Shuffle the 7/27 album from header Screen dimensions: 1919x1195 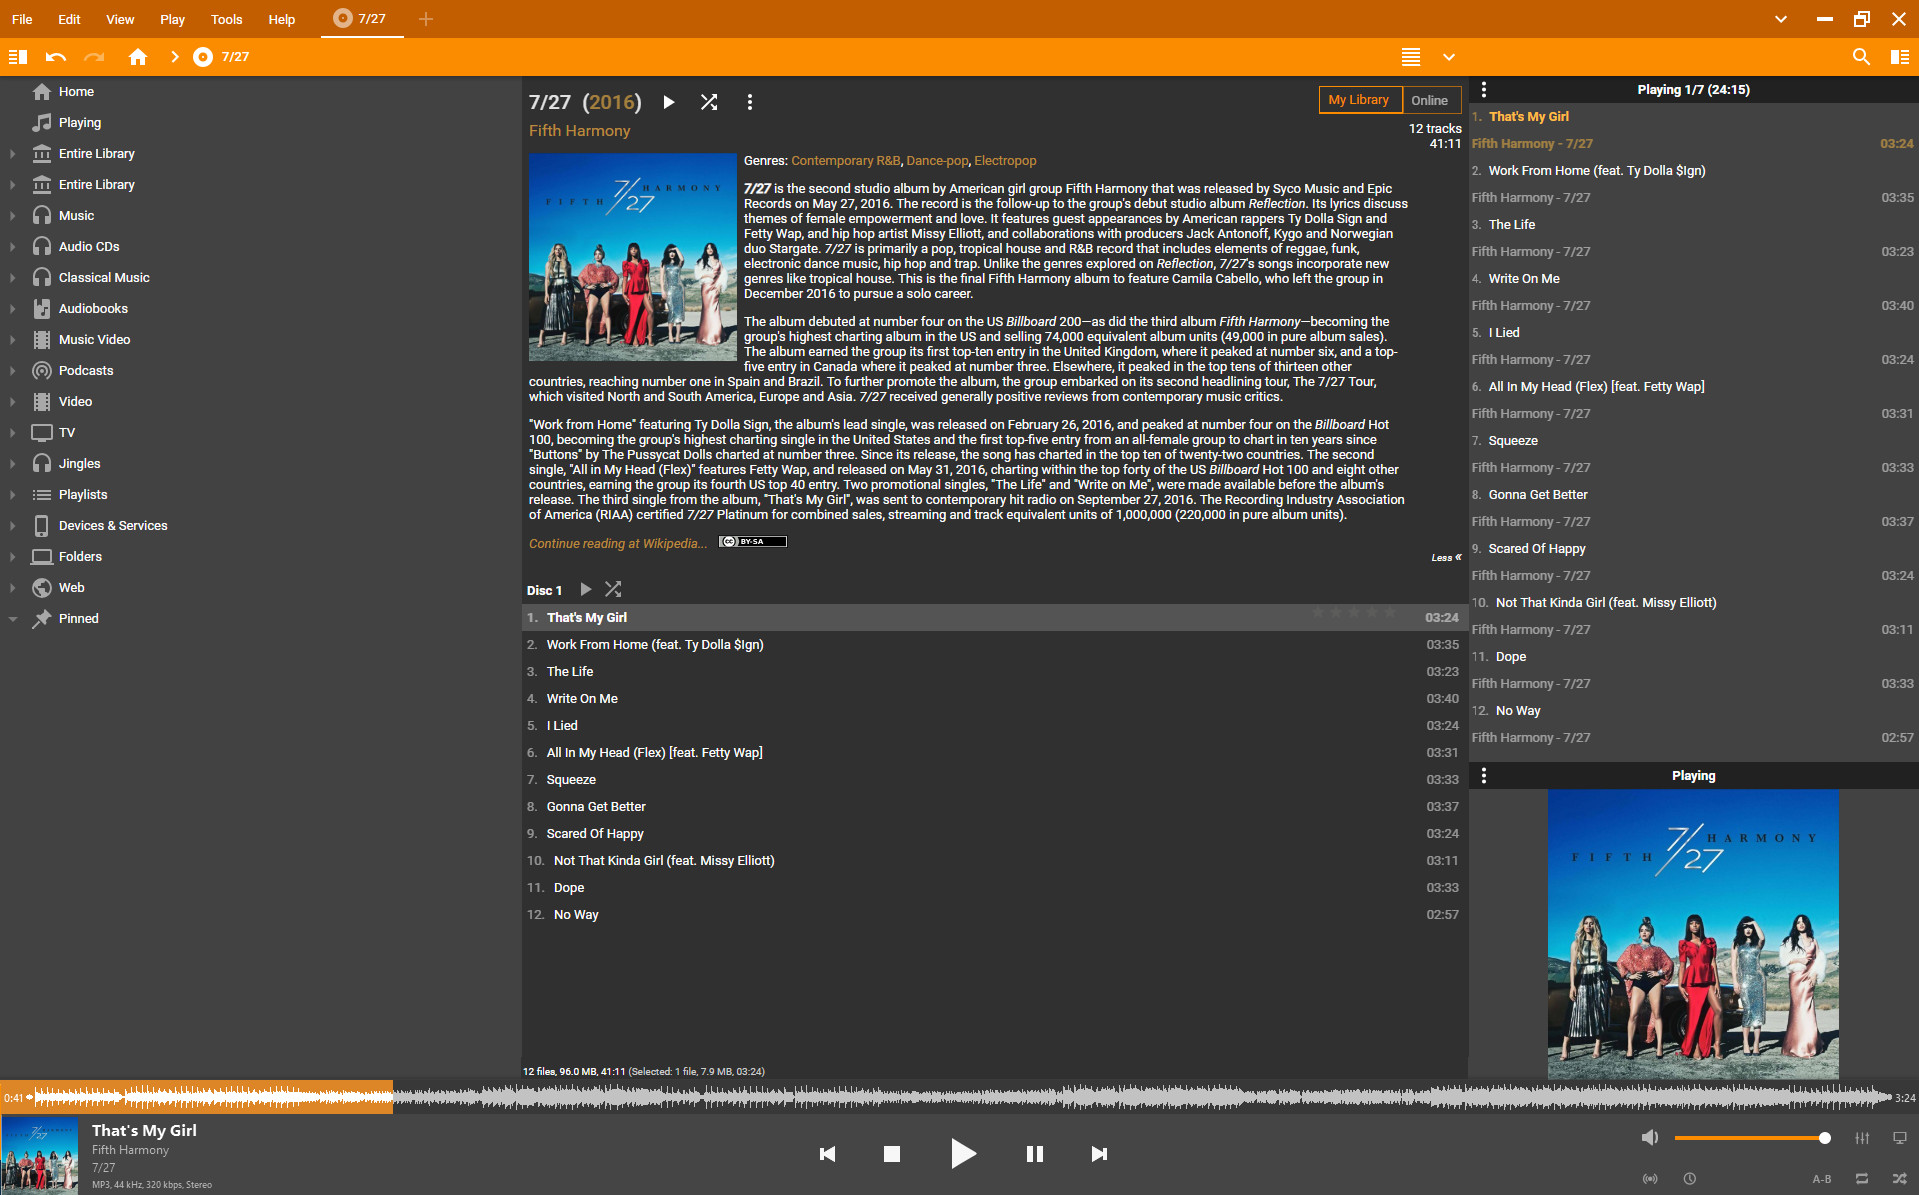tap(709, 102)
